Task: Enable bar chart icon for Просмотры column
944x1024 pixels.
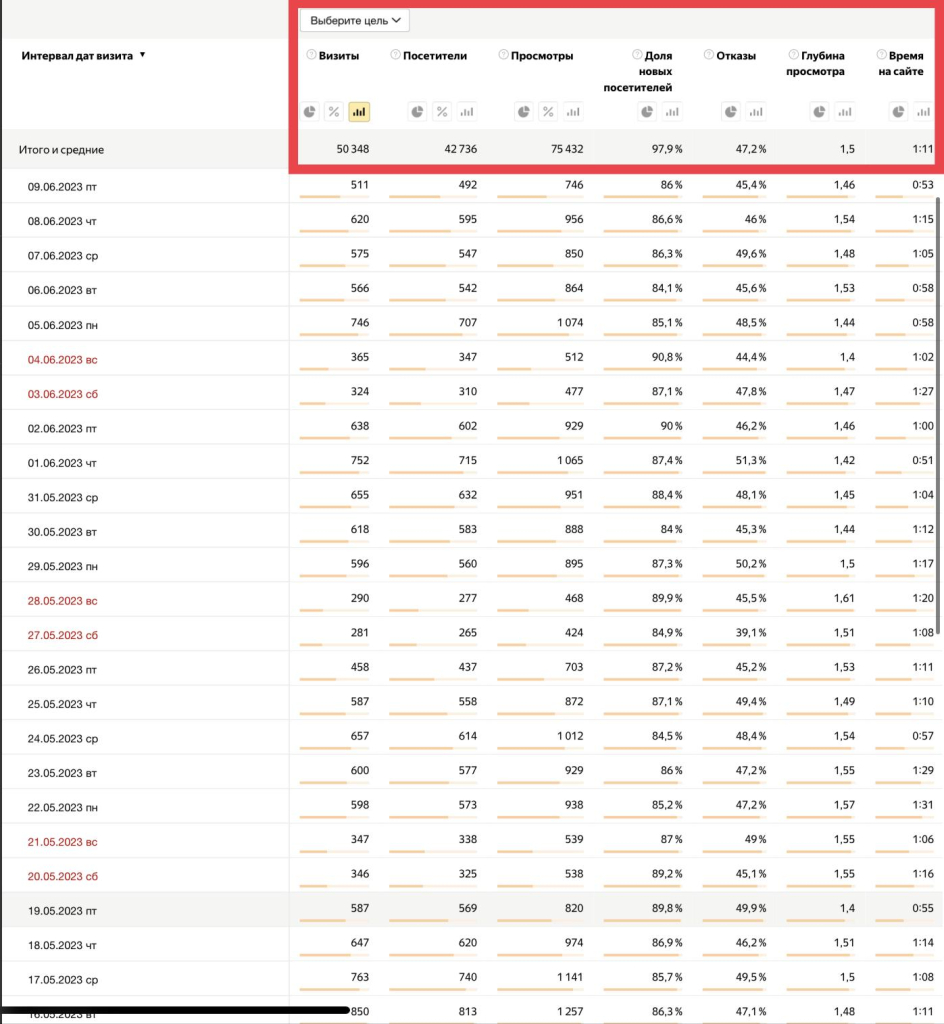Action: 572,112
